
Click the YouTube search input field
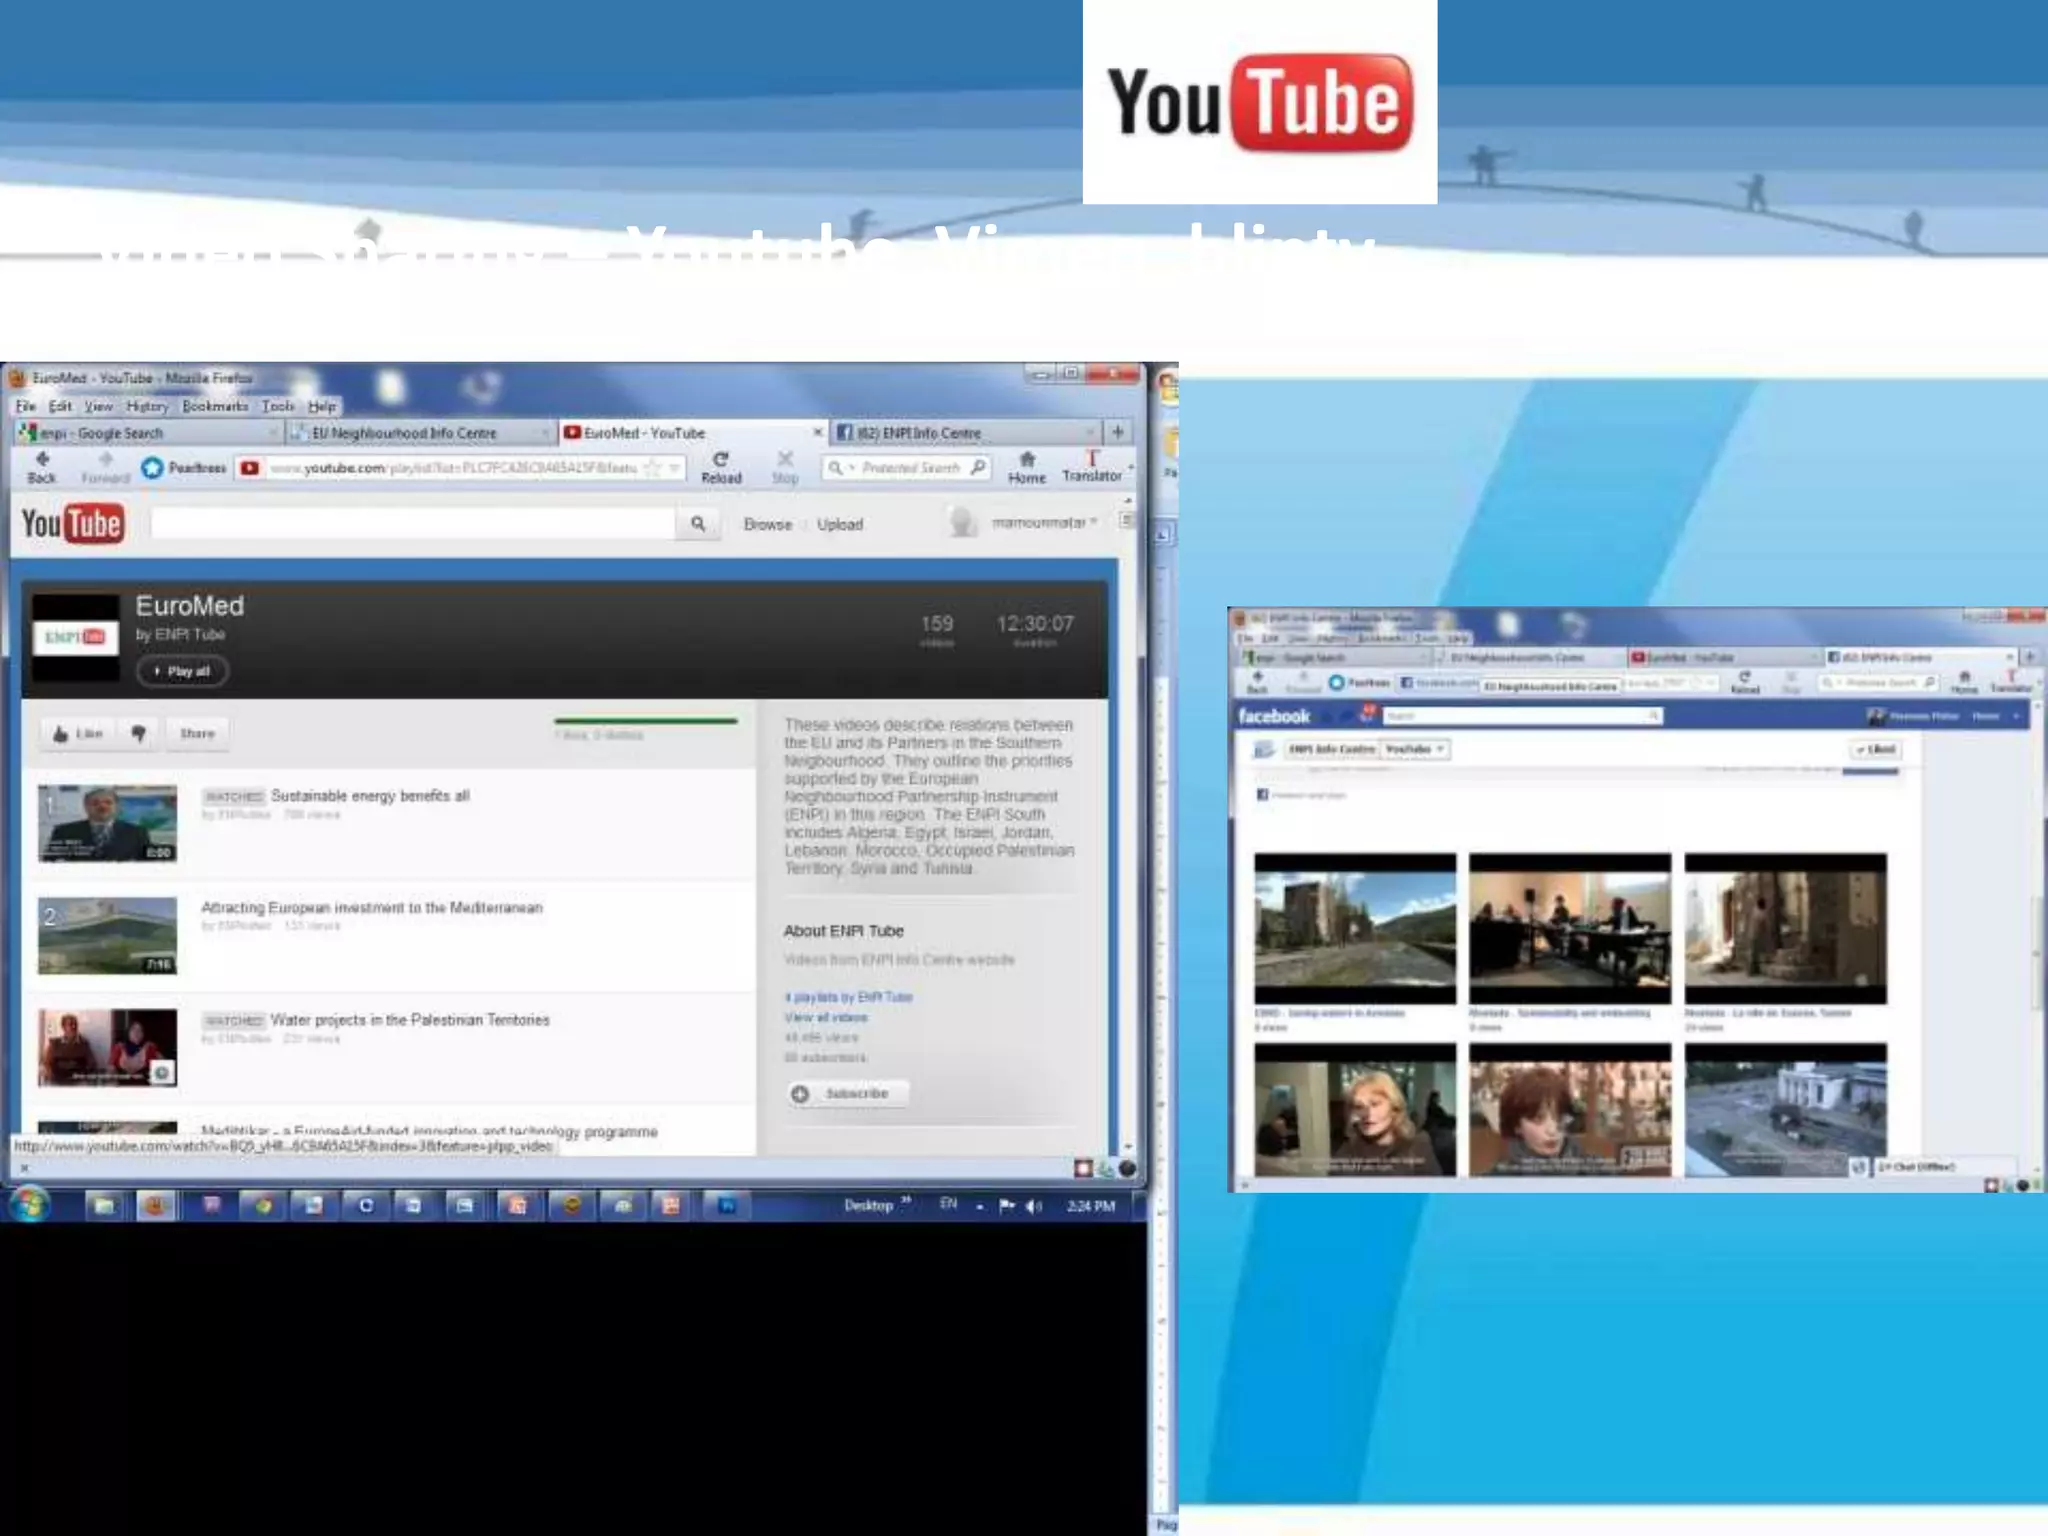click(x=413, y=523)
